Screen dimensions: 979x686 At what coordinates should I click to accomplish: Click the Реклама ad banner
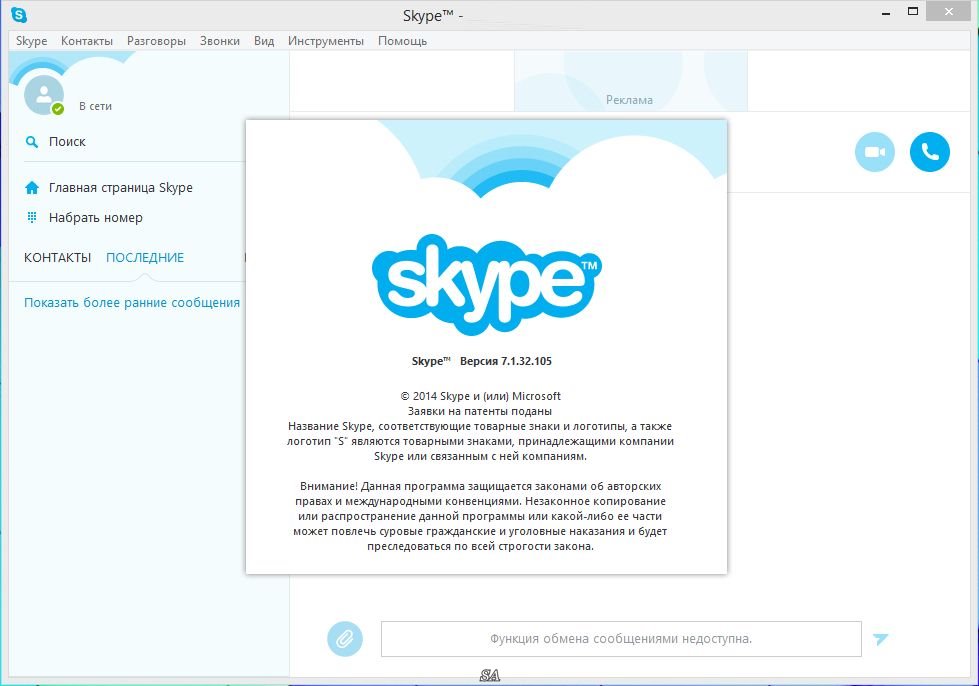pyautogui.click(x=631, y=81)
